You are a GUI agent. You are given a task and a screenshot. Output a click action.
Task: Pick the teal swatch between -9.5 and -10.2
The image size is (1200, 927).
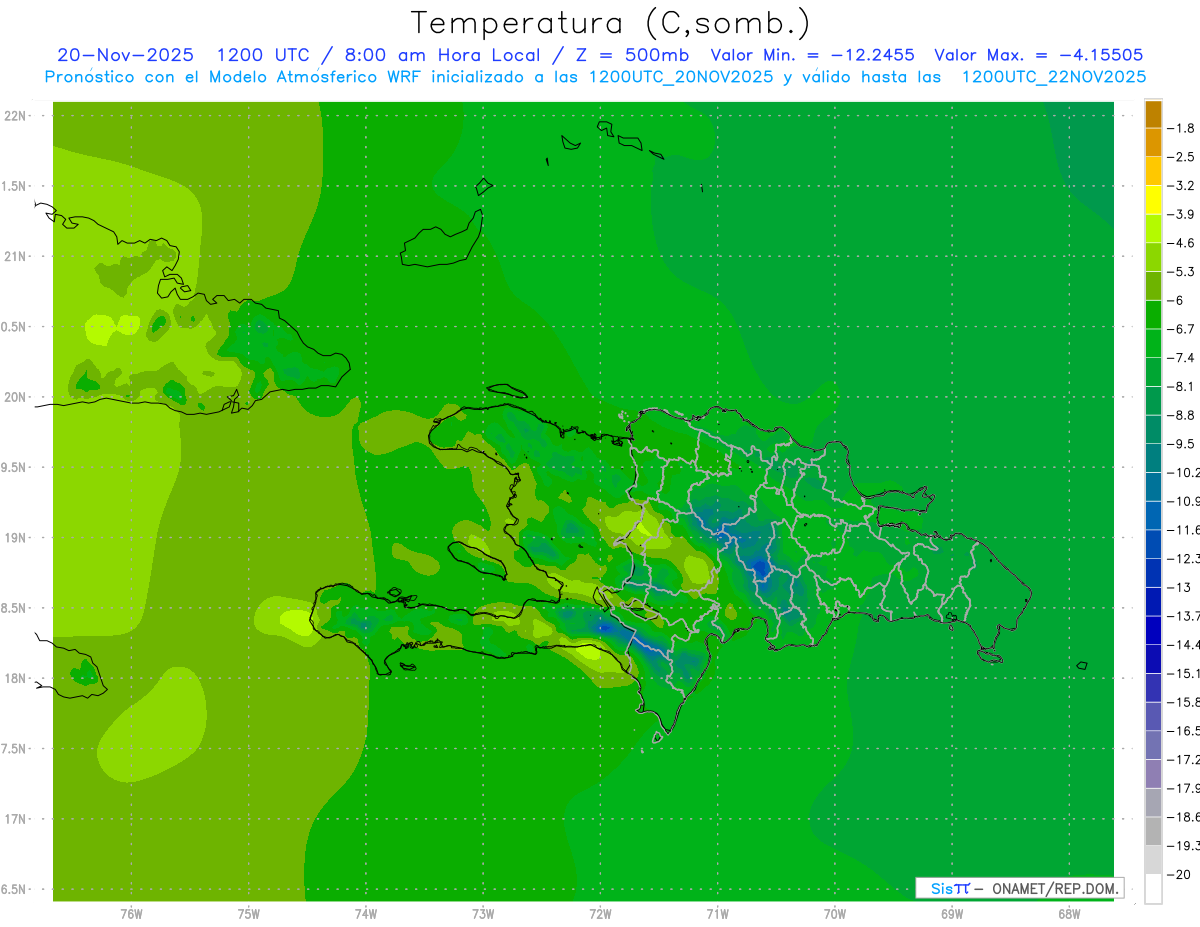[x=1153, y=458]
